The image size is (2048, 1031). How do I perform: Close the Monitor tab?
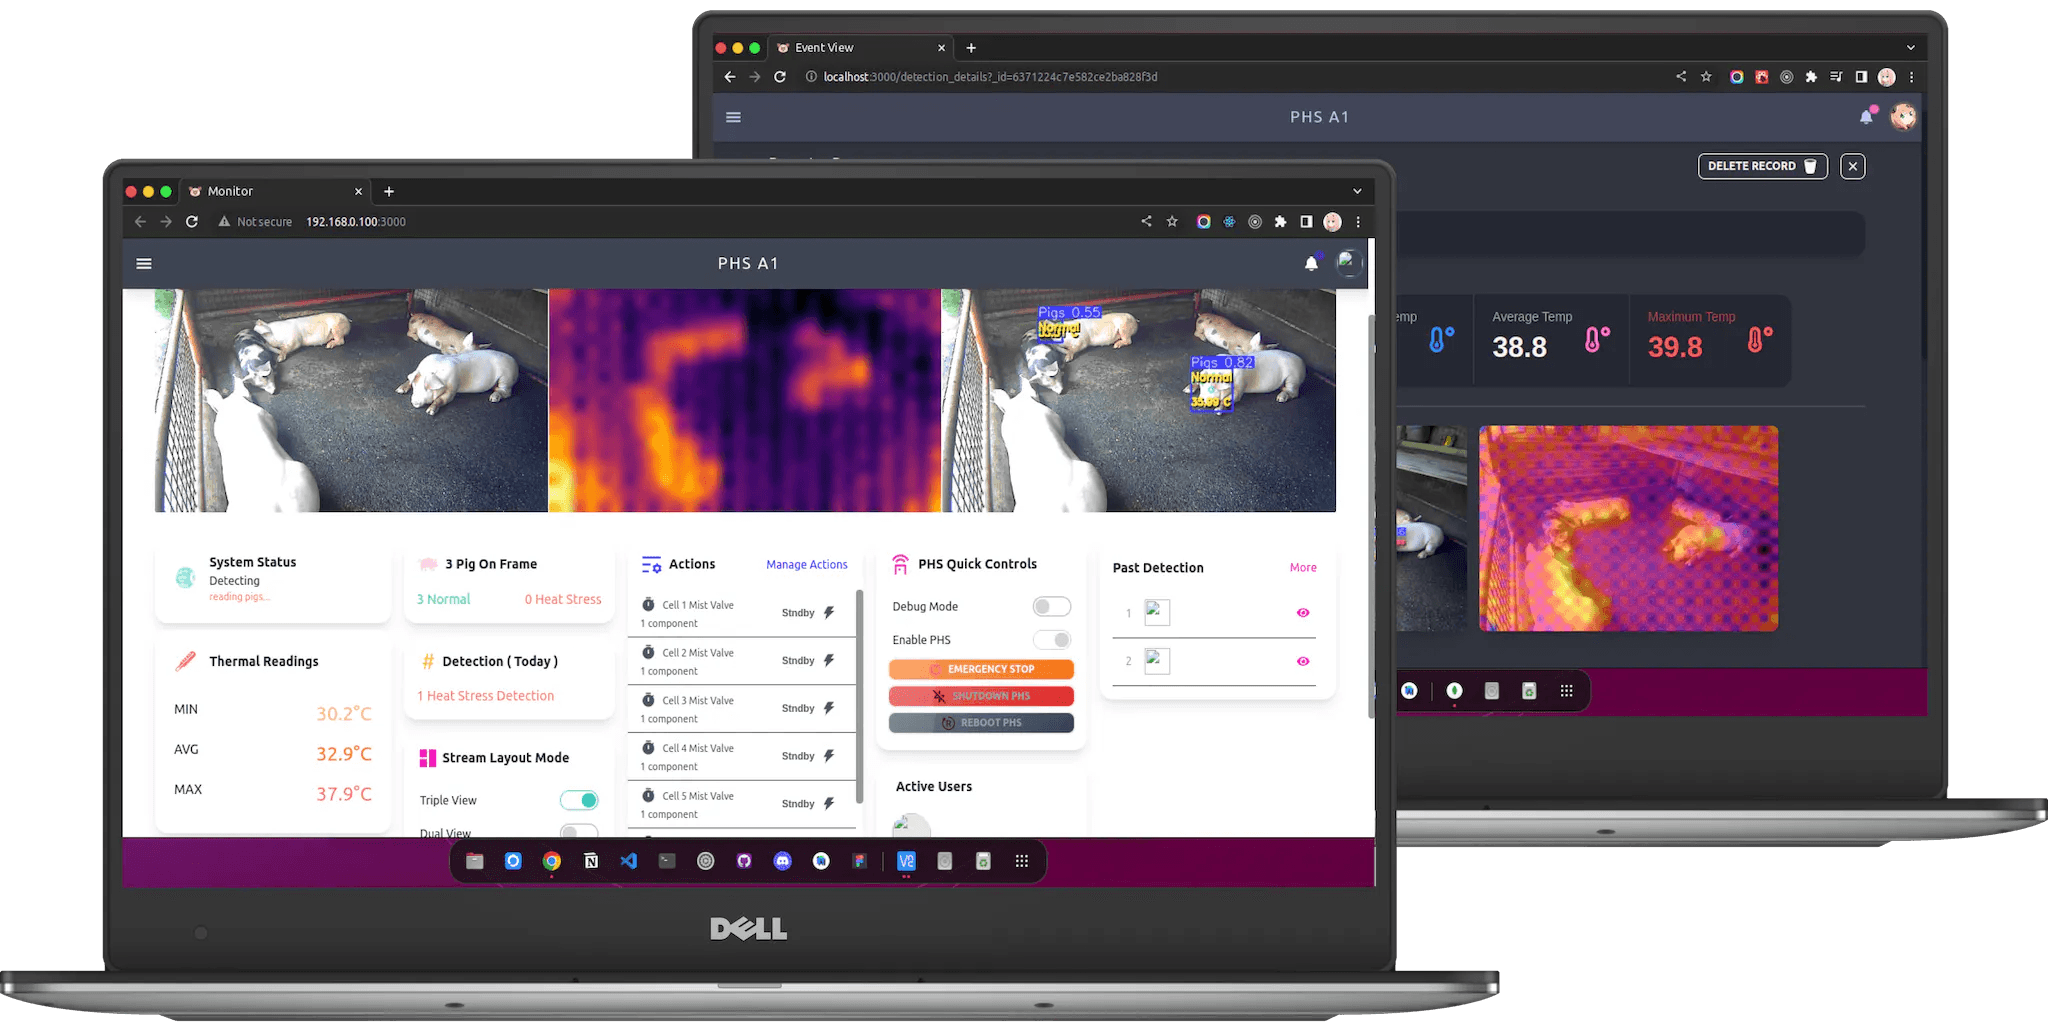pos(358,191)
